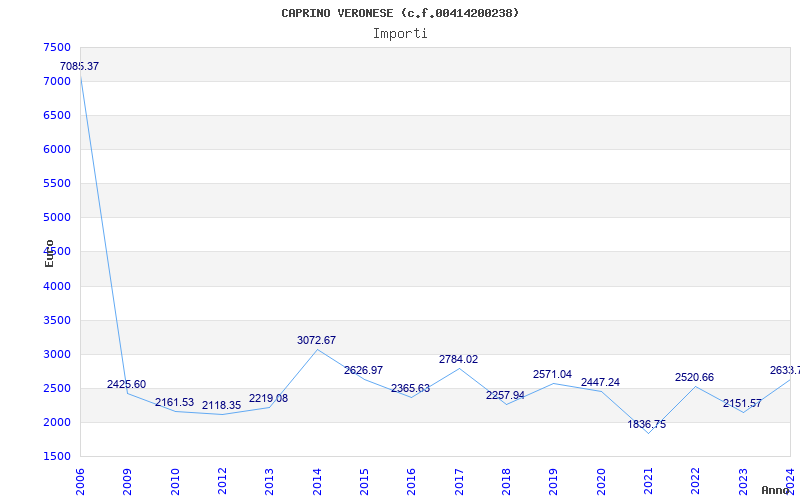Click y-axis value 1500
Screen dimensions: 800x500
[x=57, y=457]
